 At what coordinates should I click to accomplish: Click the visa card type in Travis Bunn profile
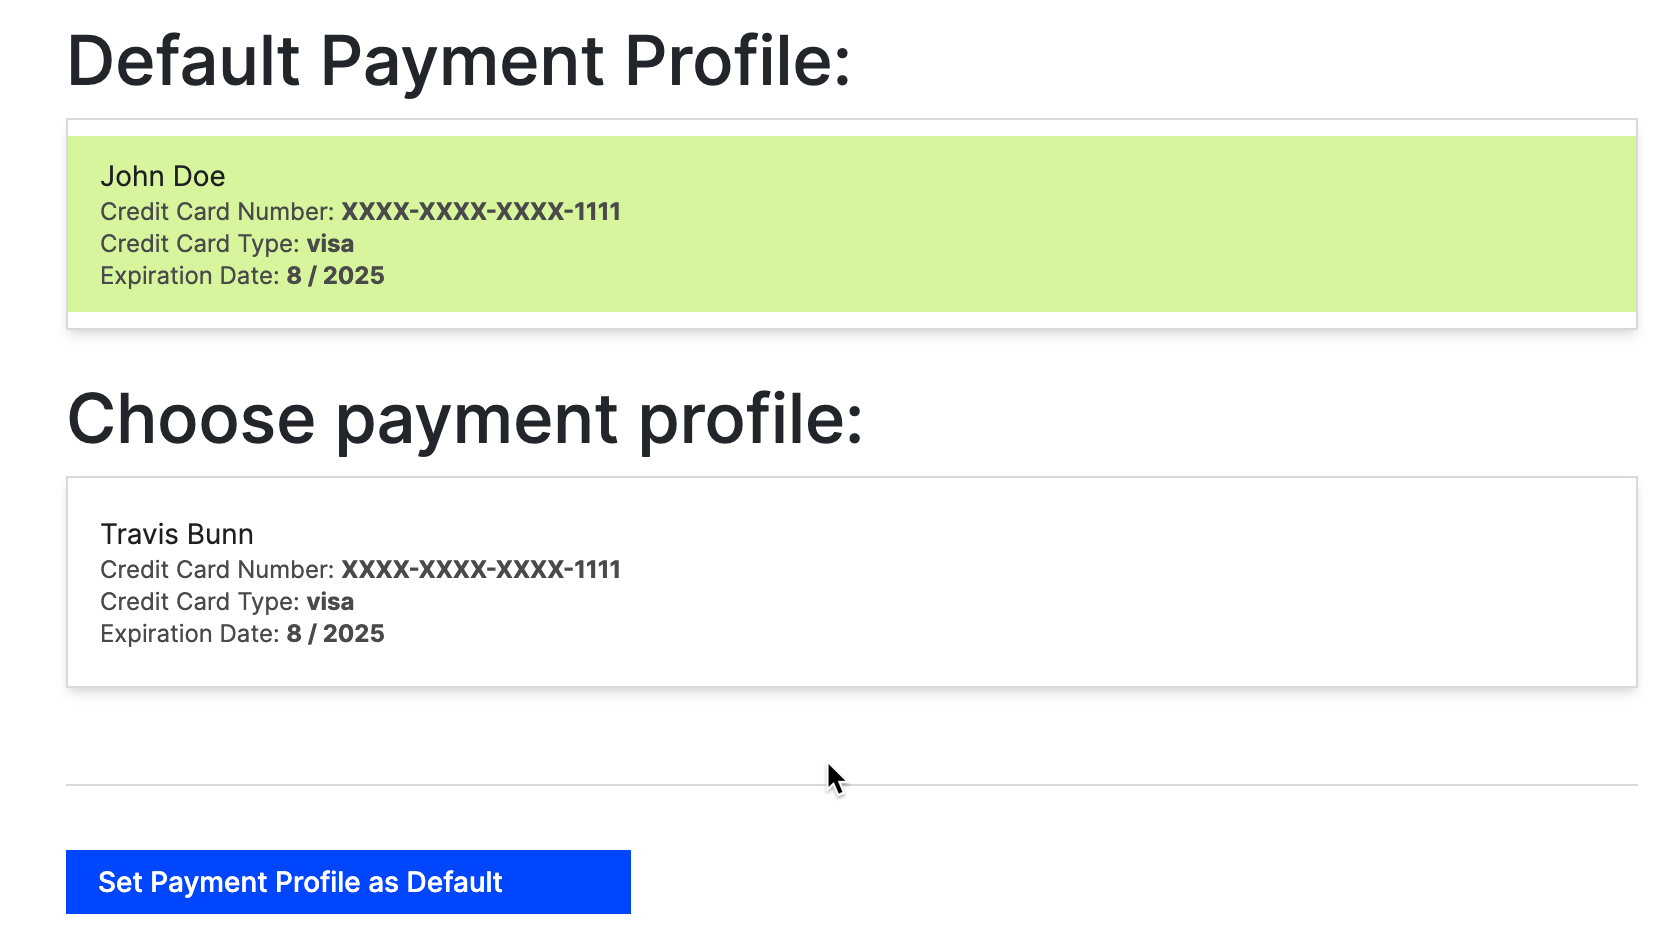330,601
